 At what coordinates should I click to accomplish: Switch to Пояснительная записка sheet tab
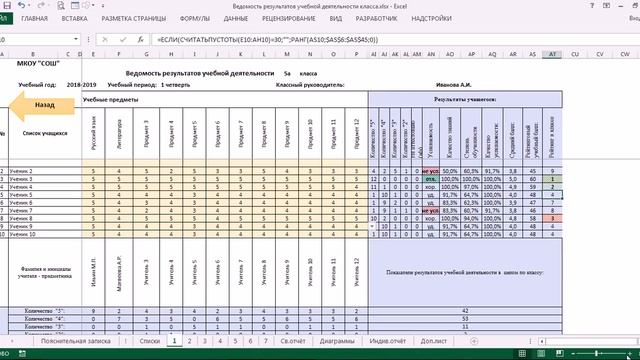(76, 341)
